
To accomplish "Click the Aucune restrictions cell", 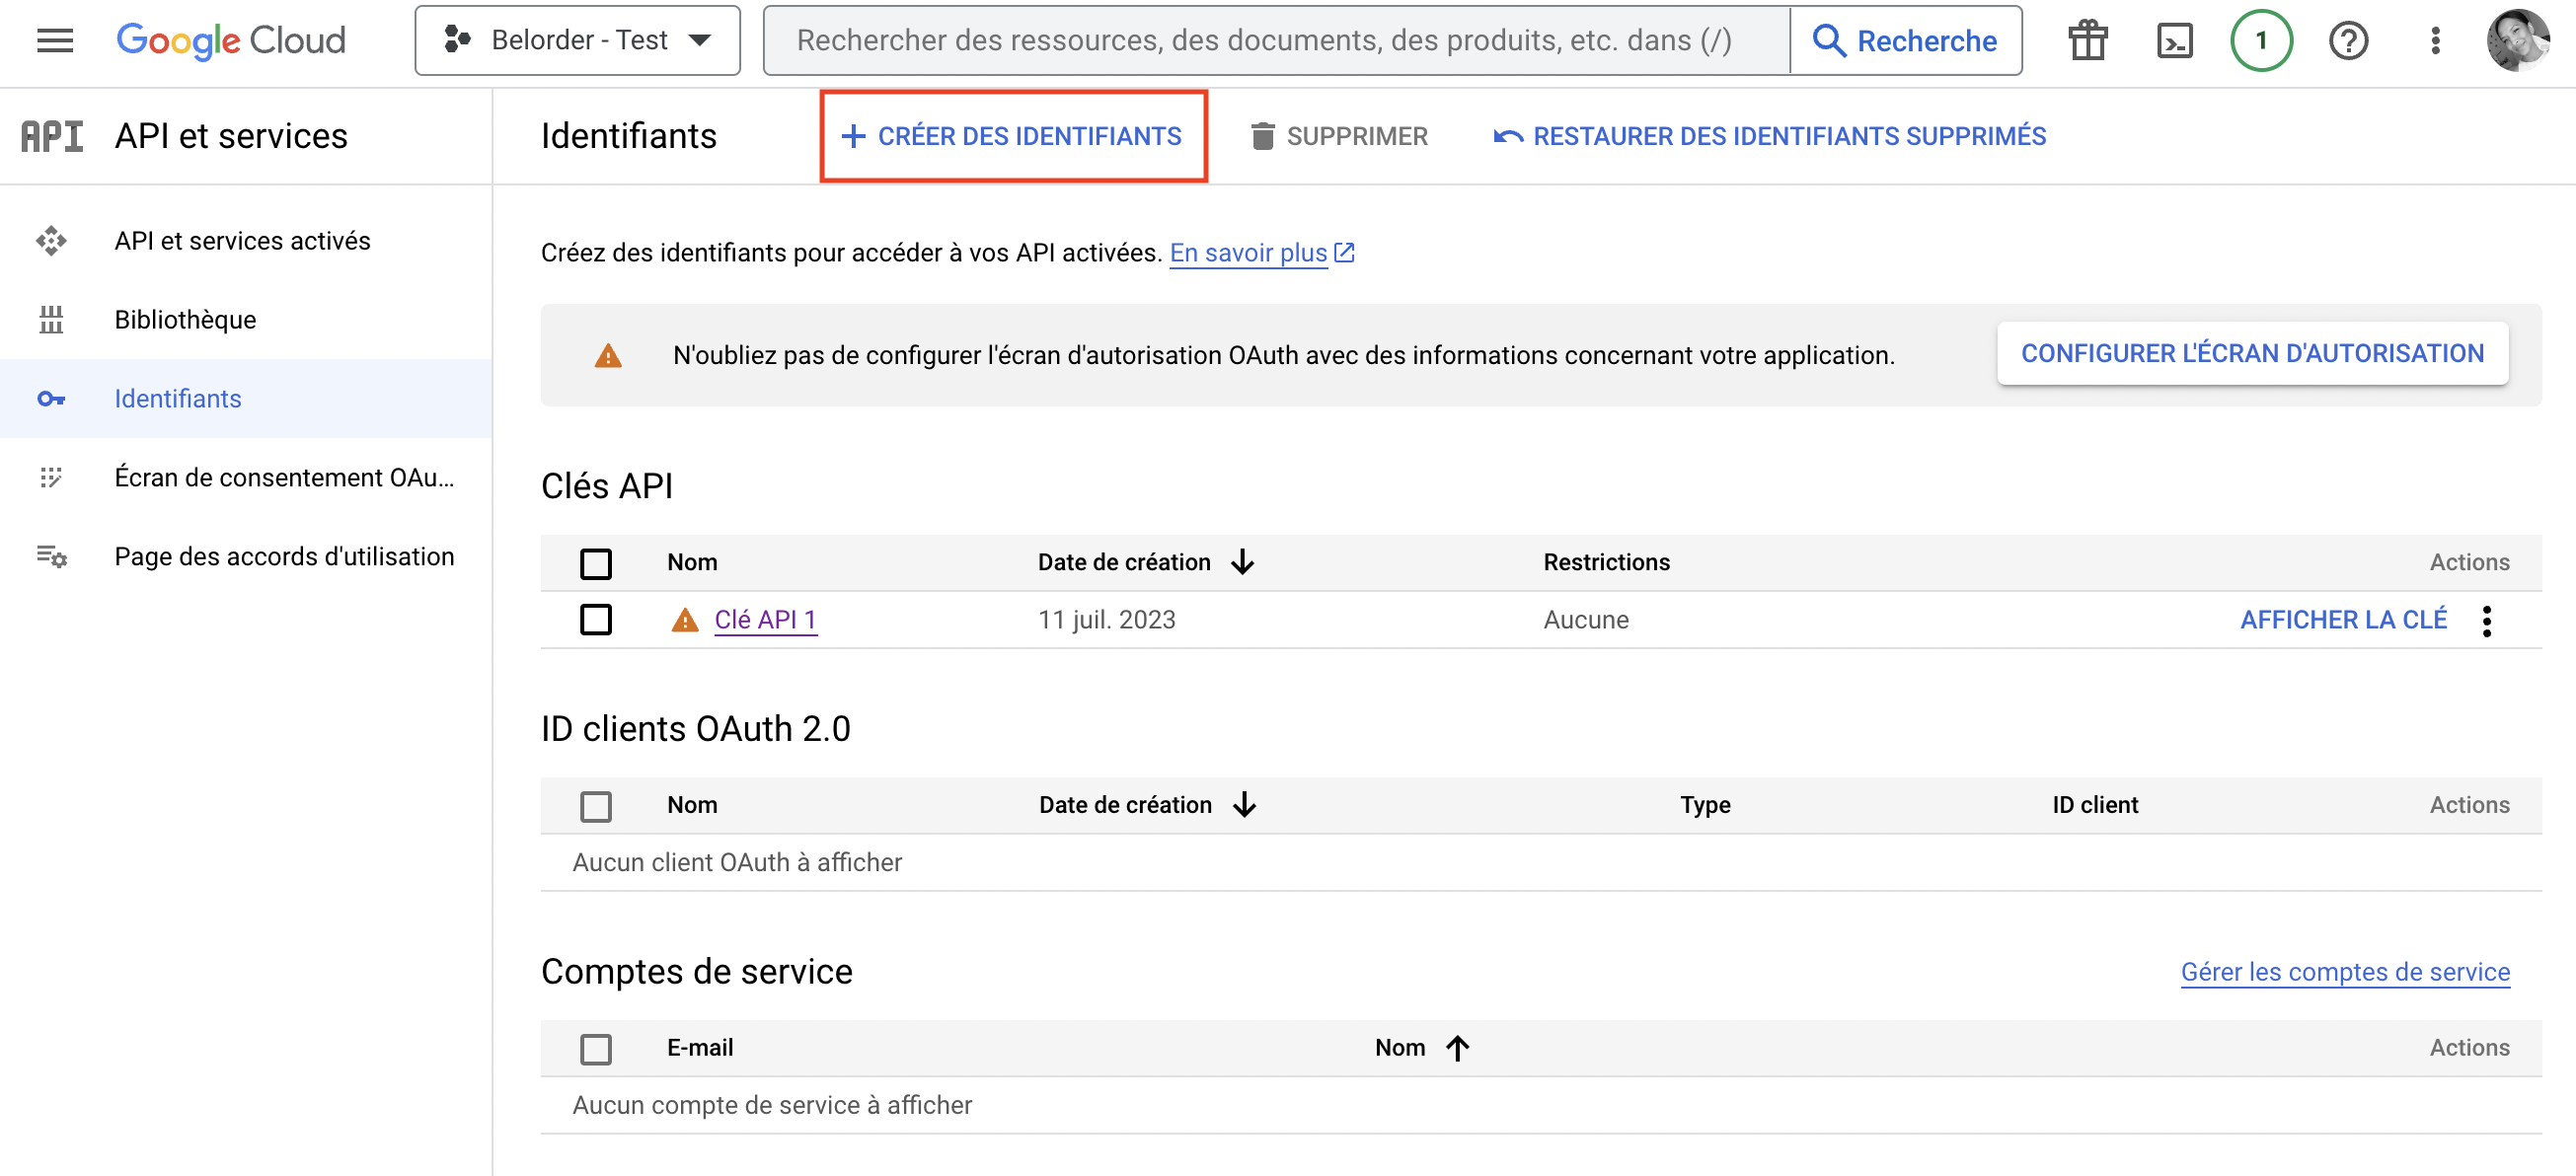I will [x=1586, y=620].
